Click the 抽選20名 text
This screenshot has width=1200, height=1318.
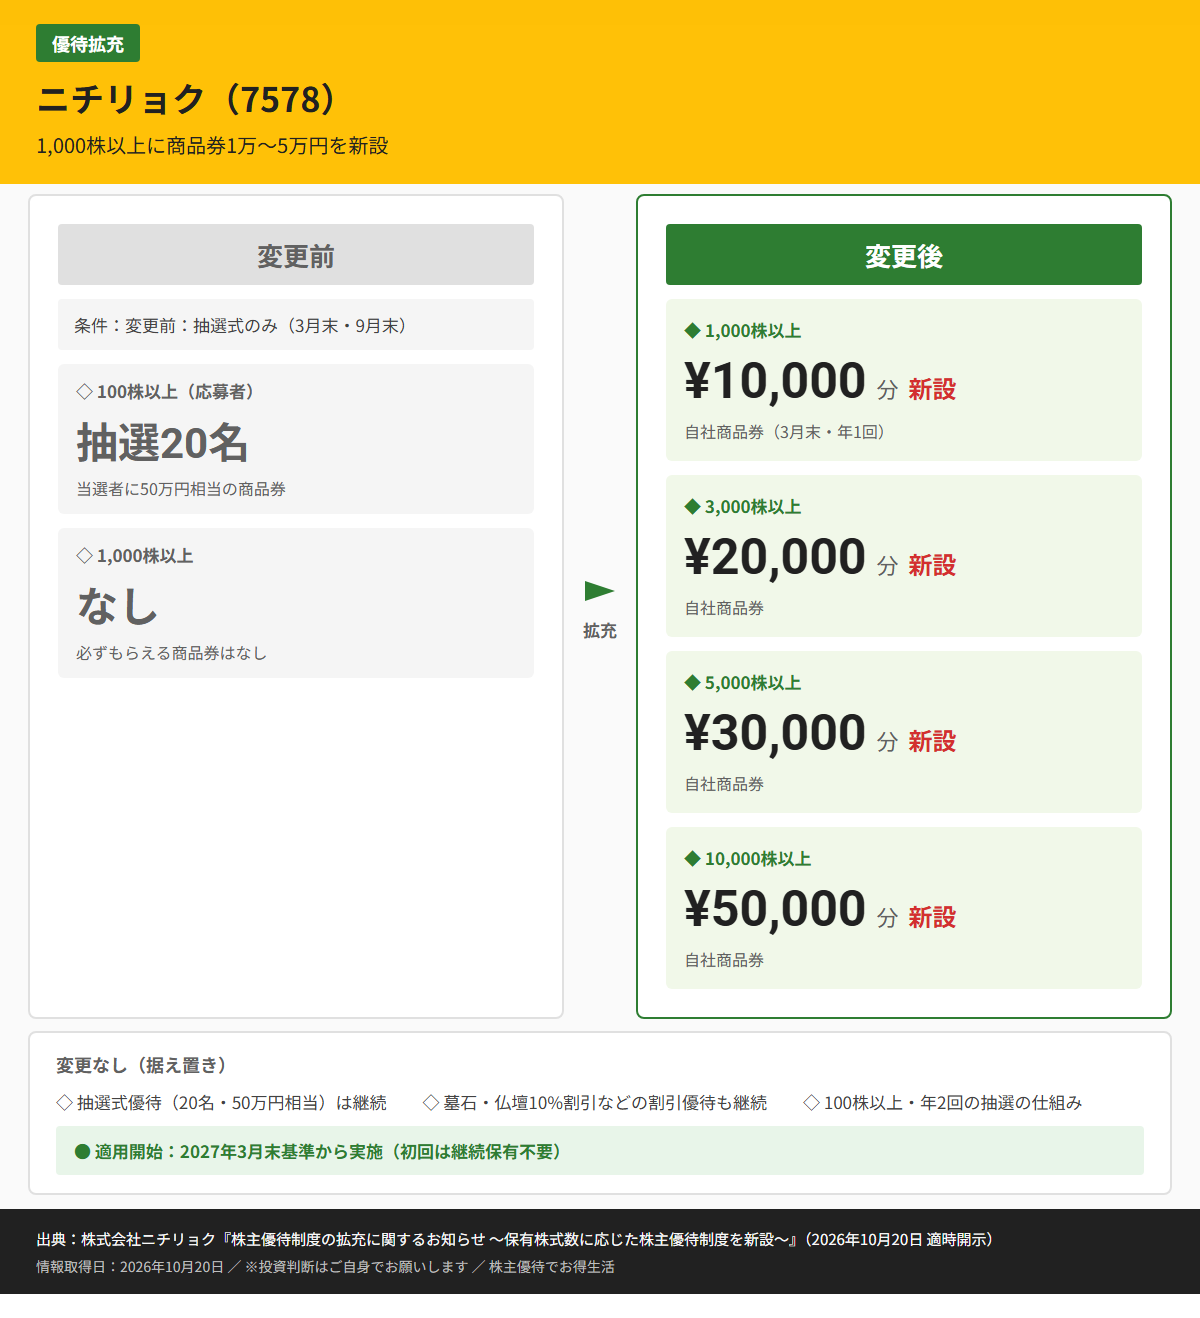click(x=162, y=442)
